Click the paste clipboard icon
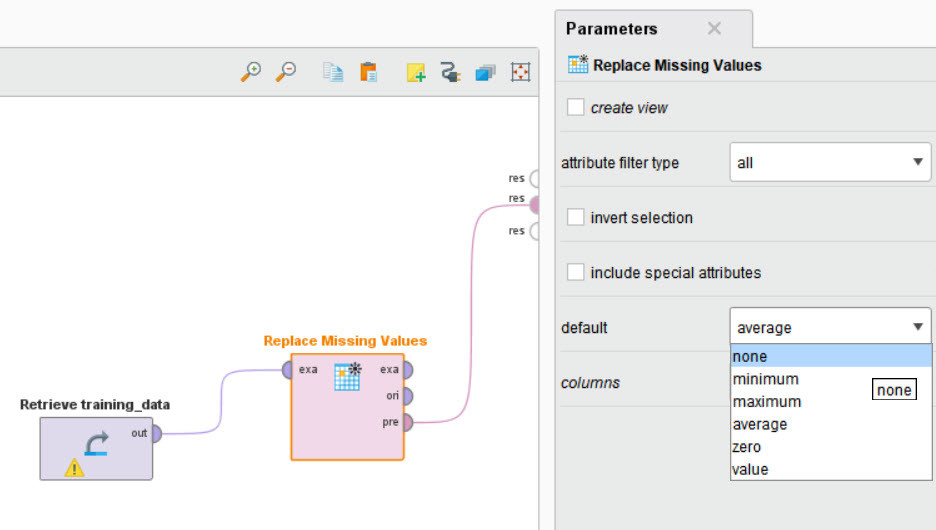 click(x=368, y=72)
